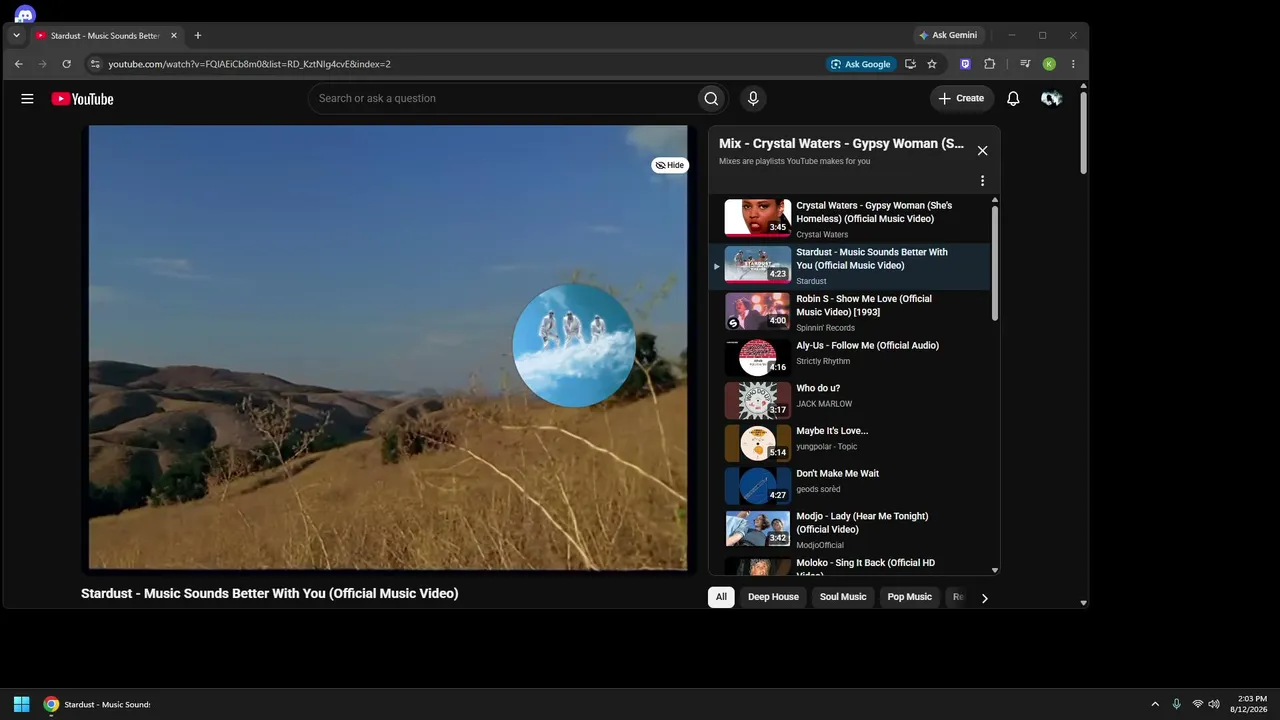Open the YouTube account avatar menu
The image size is (1280, 720).
click(x=1051, y=99)
